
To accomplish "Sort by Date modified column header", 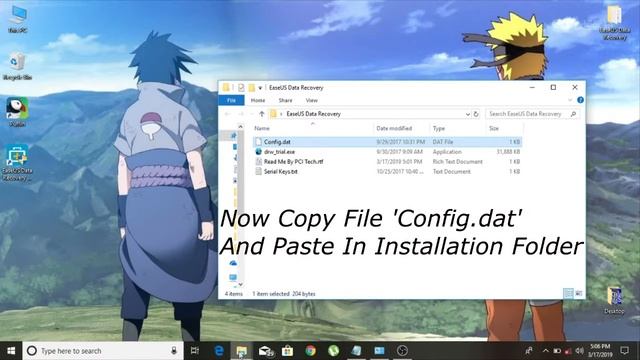I will (x=401, y=128).
